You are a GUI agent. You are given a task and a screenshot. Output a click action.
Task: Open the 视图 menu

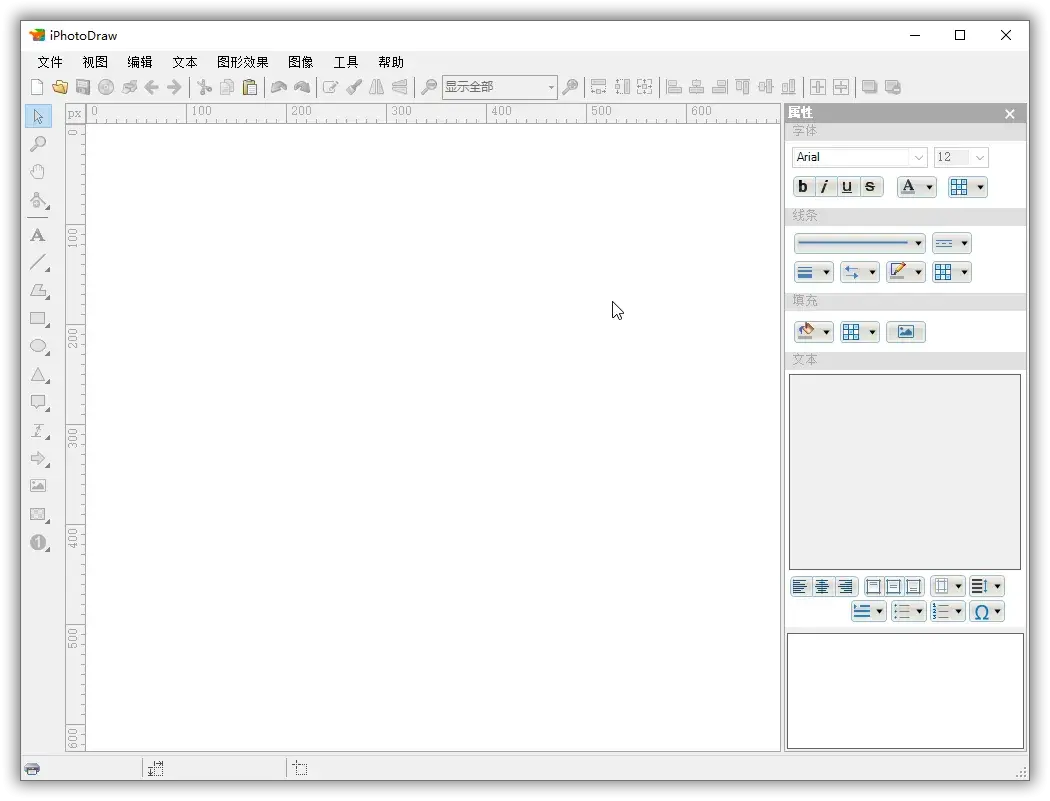click(95, 62)
